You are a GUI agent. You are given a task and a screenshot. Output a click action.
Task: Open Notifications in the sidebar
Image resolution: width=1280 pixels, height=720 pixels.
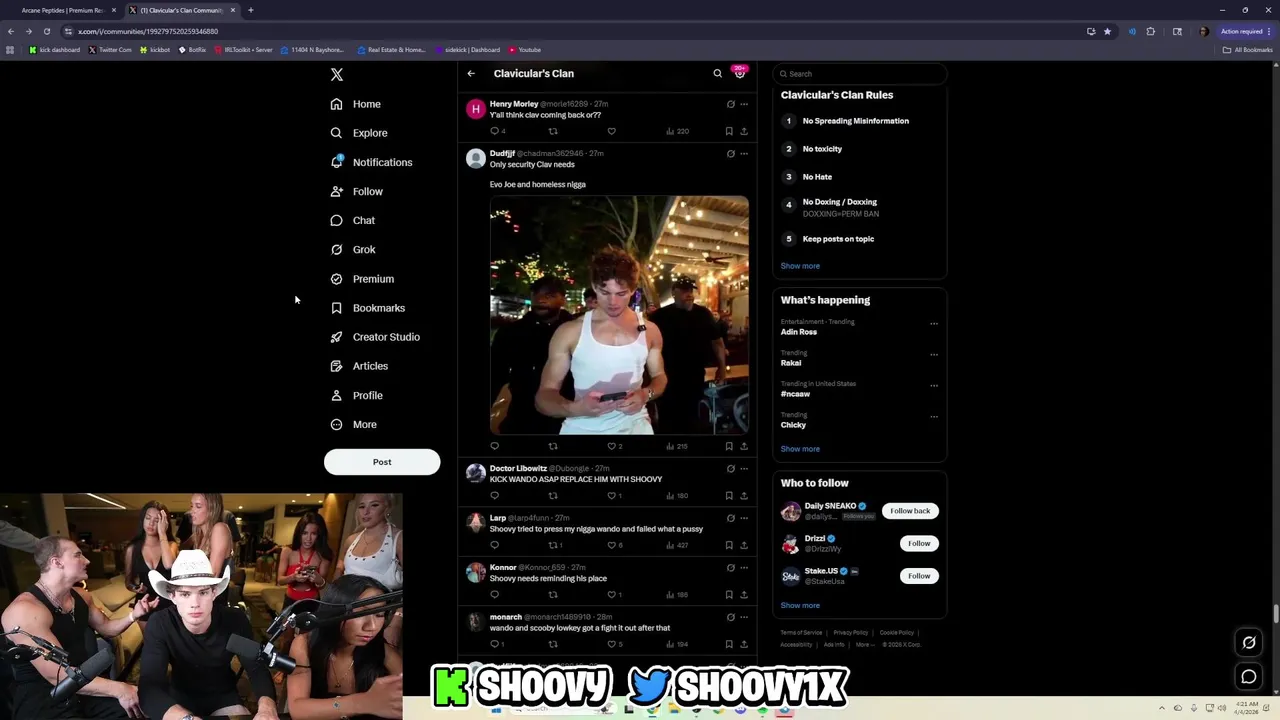371,162
